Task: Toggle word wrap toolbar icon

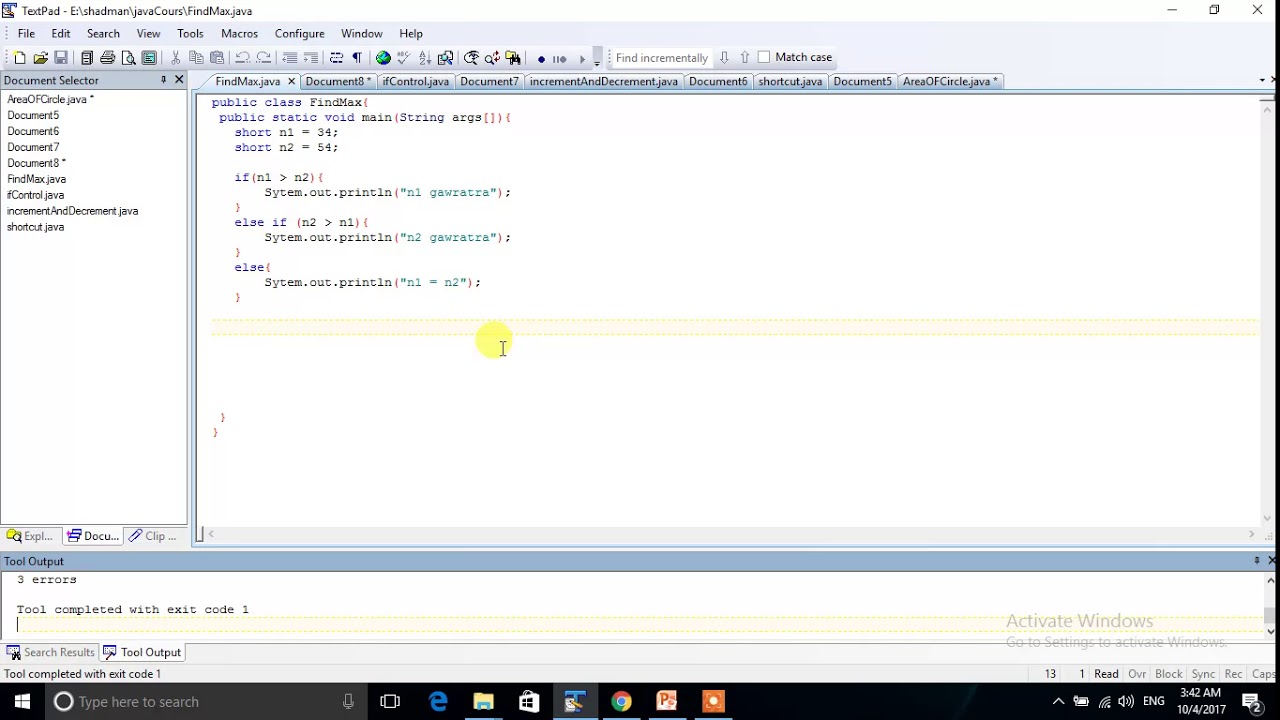Action: pos(337,58)
